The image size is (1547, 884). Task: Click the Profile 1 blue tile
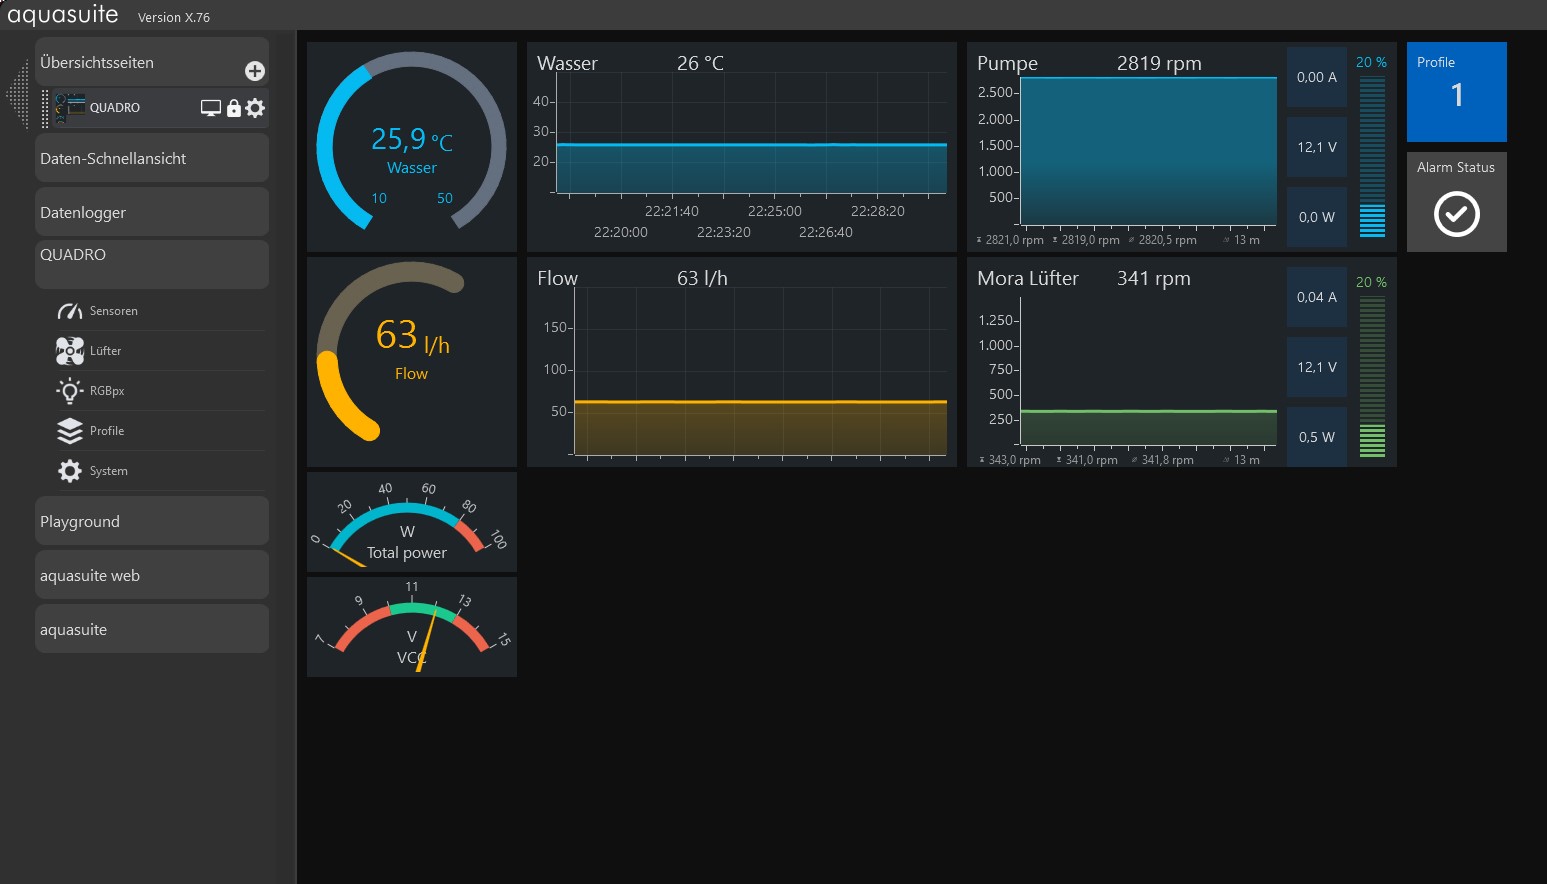click(x=1456, y=92)
